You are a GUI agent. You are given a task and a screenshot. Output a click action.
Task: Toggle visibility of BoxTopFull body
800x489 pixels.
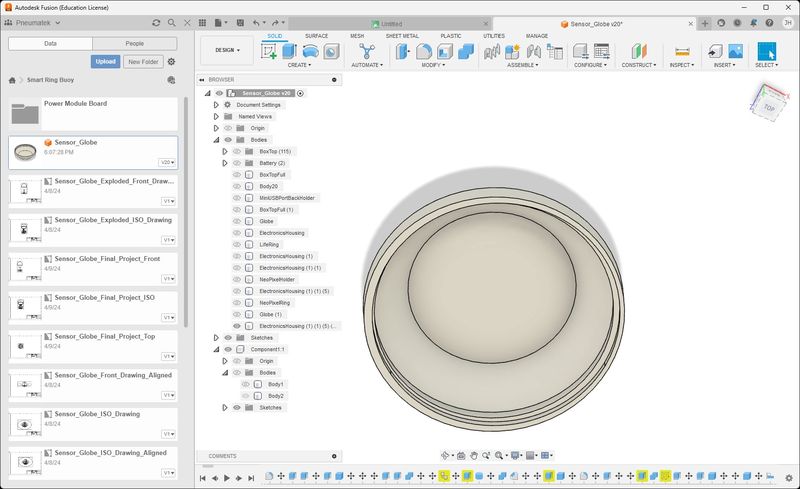tap(237, 175)
